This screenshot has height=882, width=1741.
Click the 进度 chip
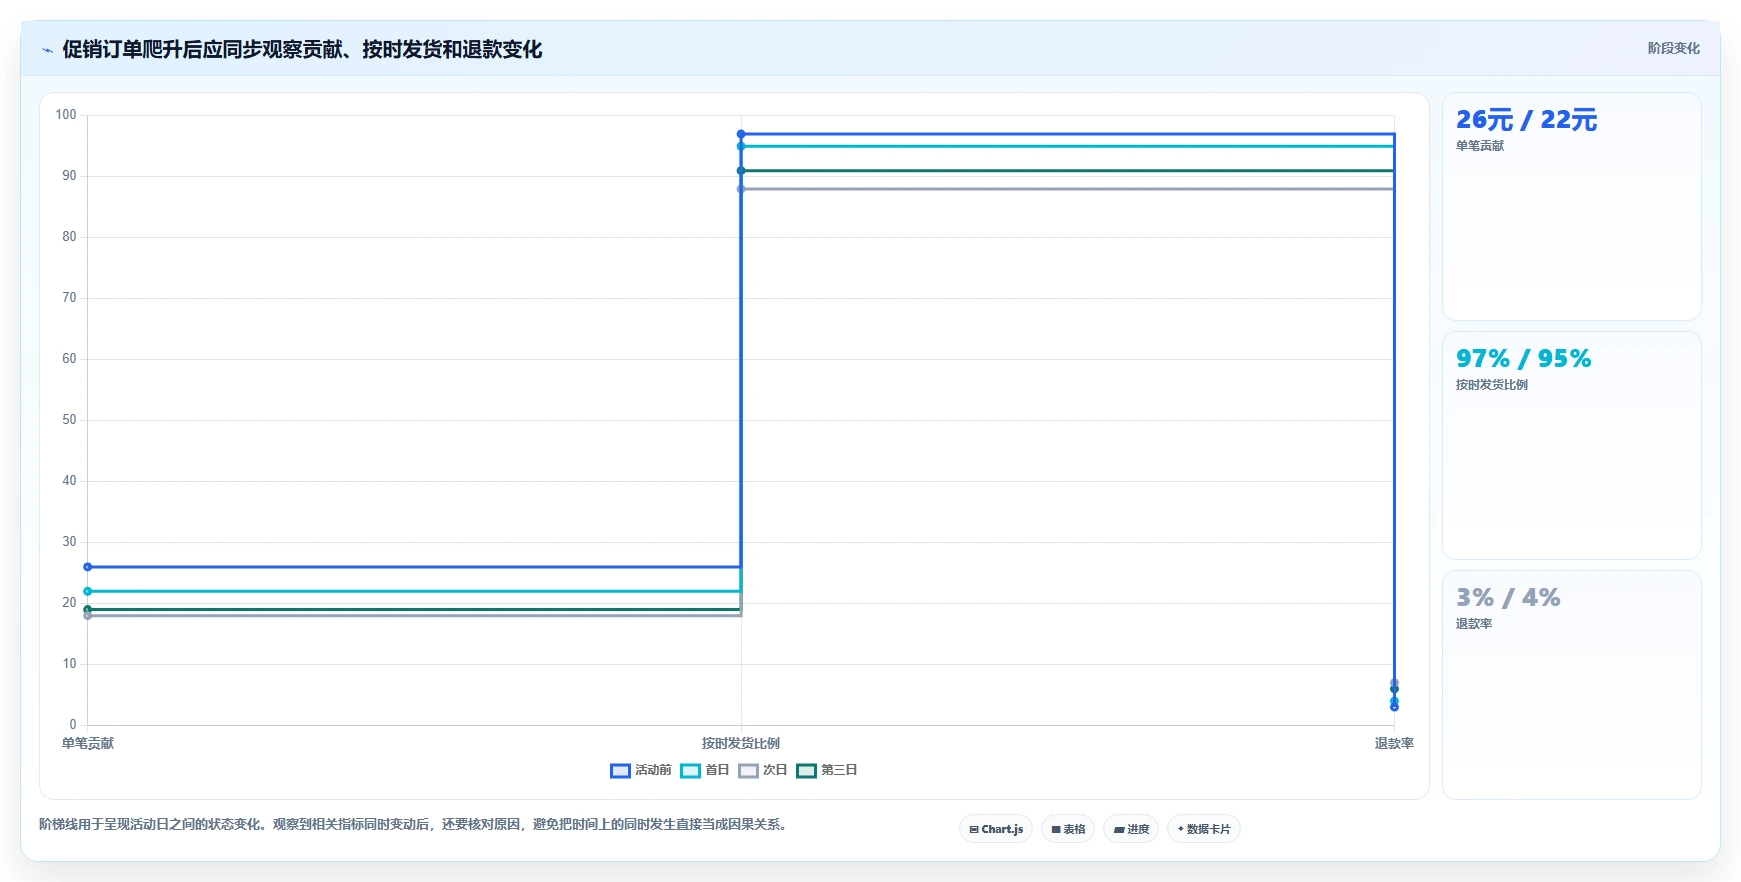(x=1131, y=829)
